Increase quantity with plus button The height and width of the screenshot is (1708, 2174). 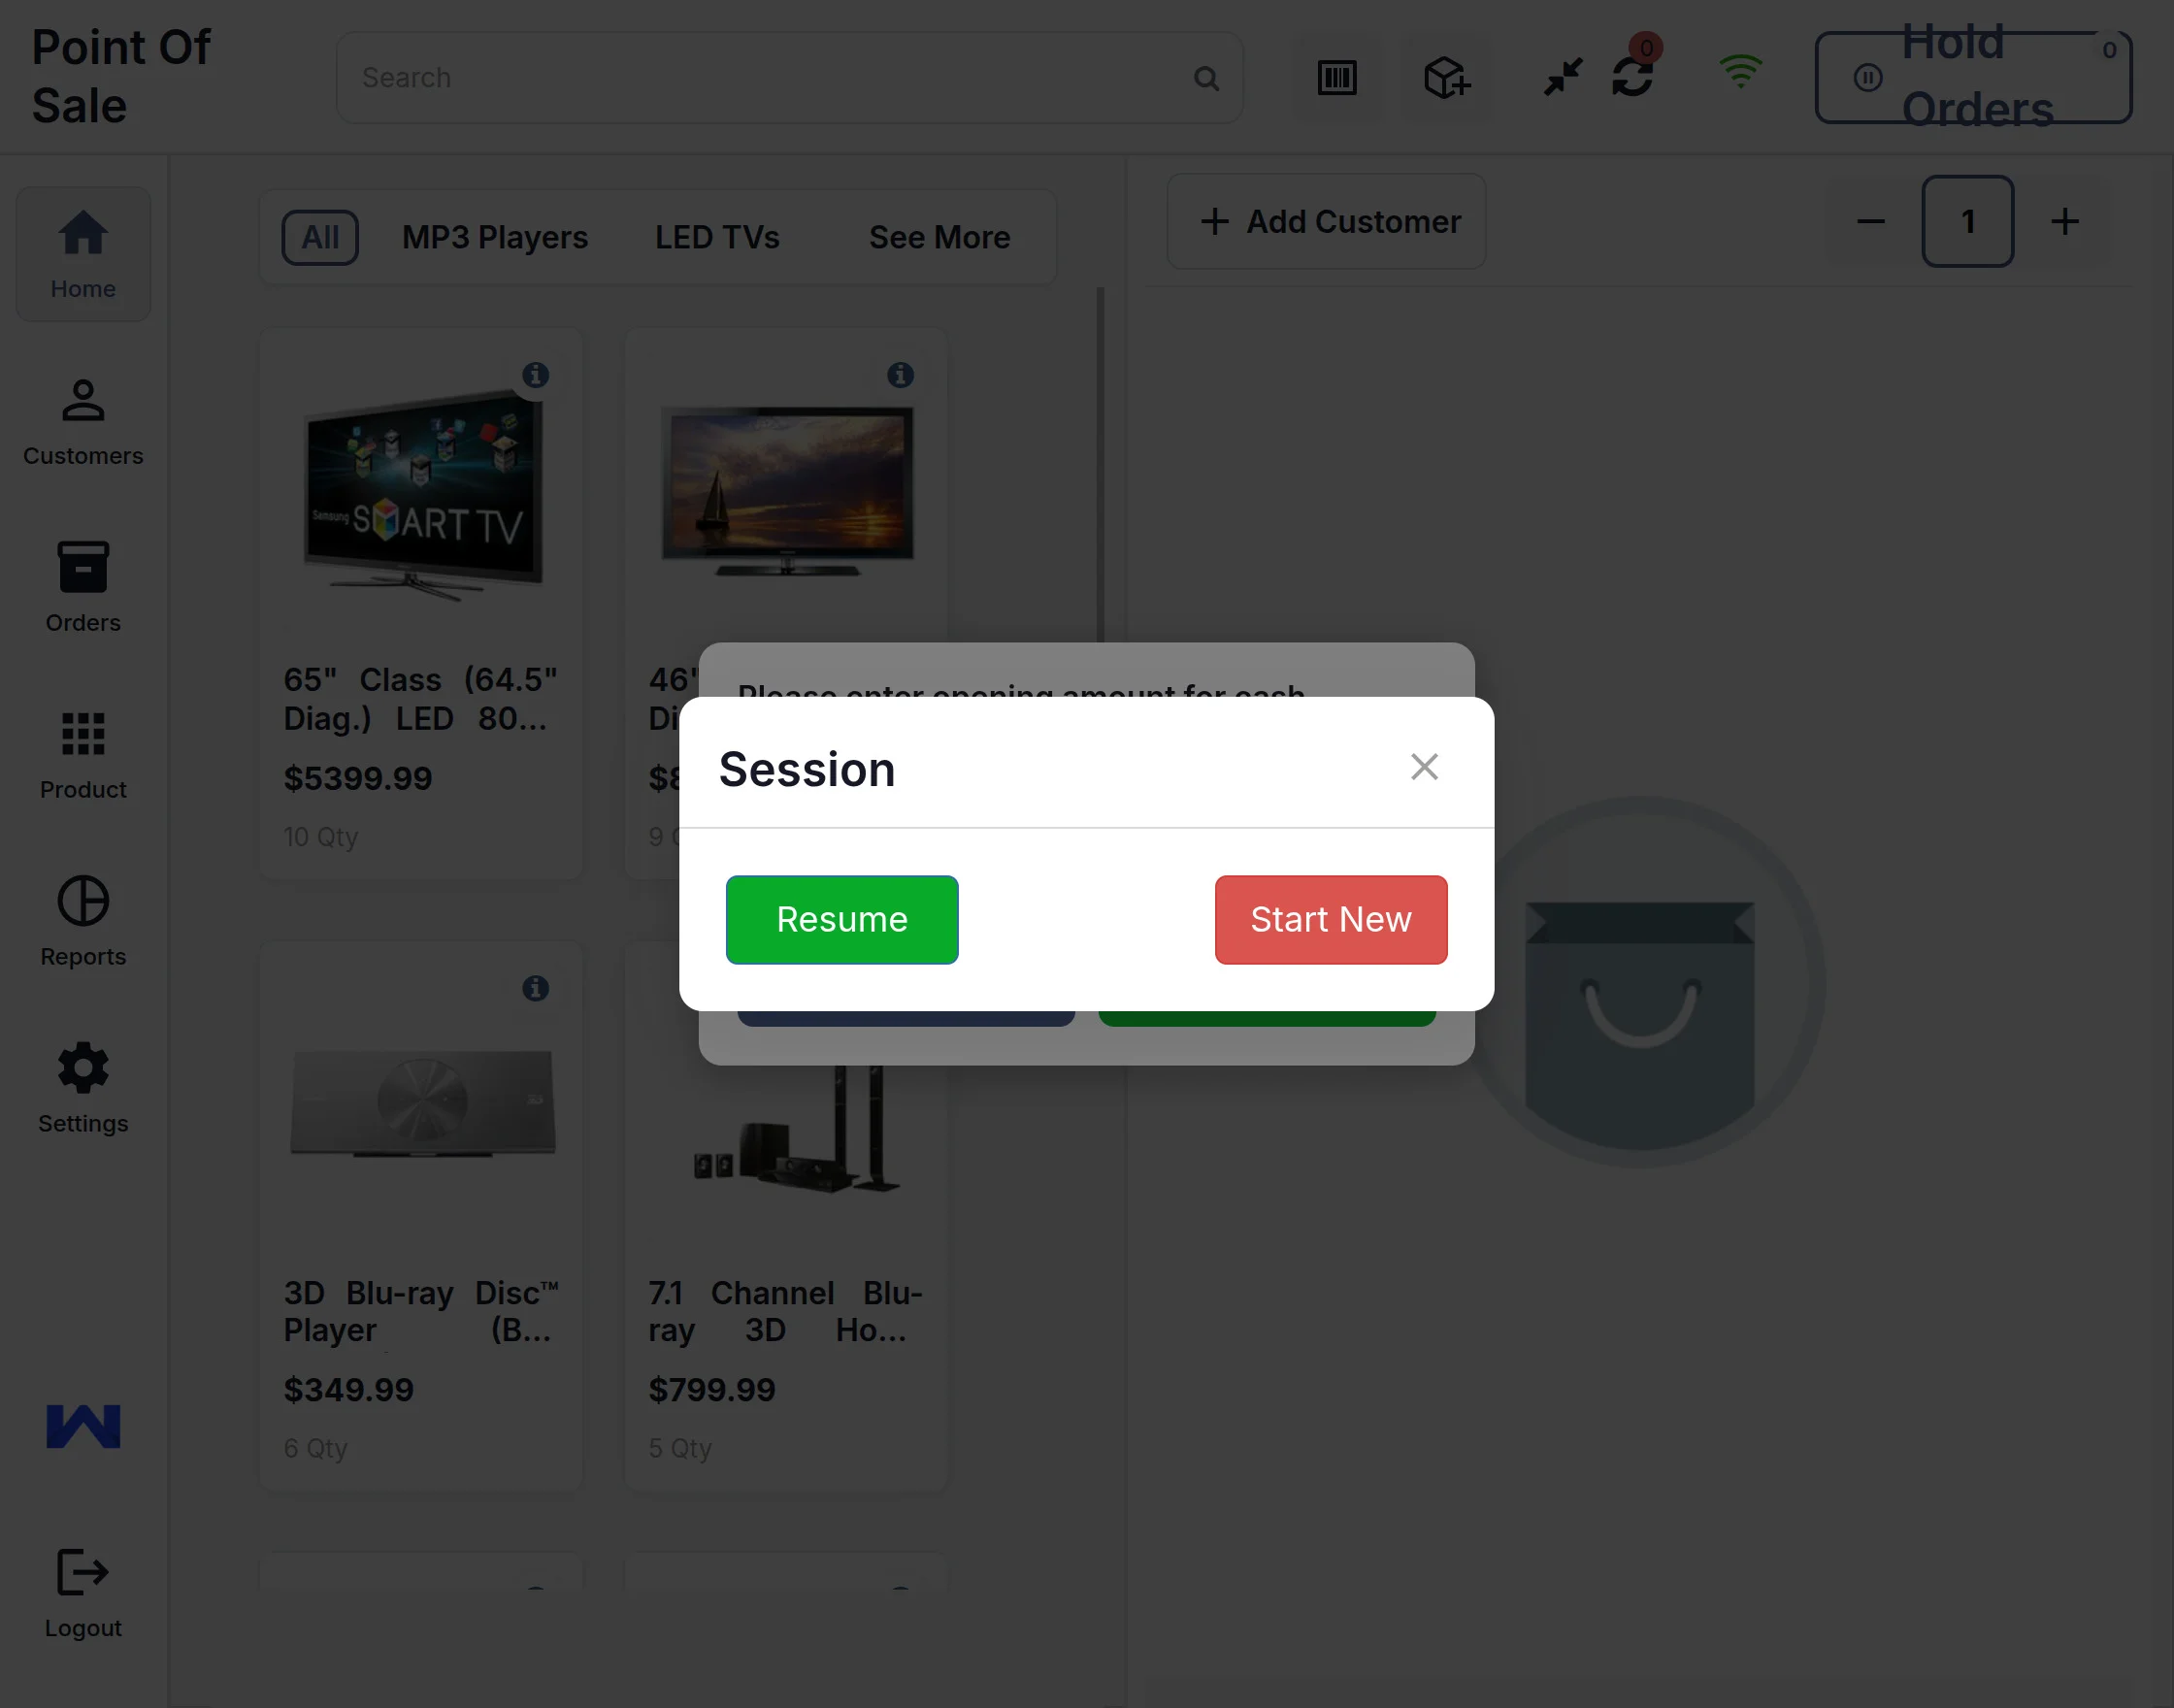[2065, 222]
